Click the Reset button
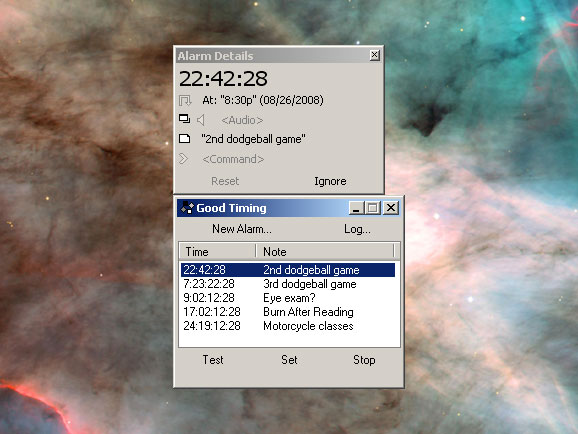 point(225,181)
